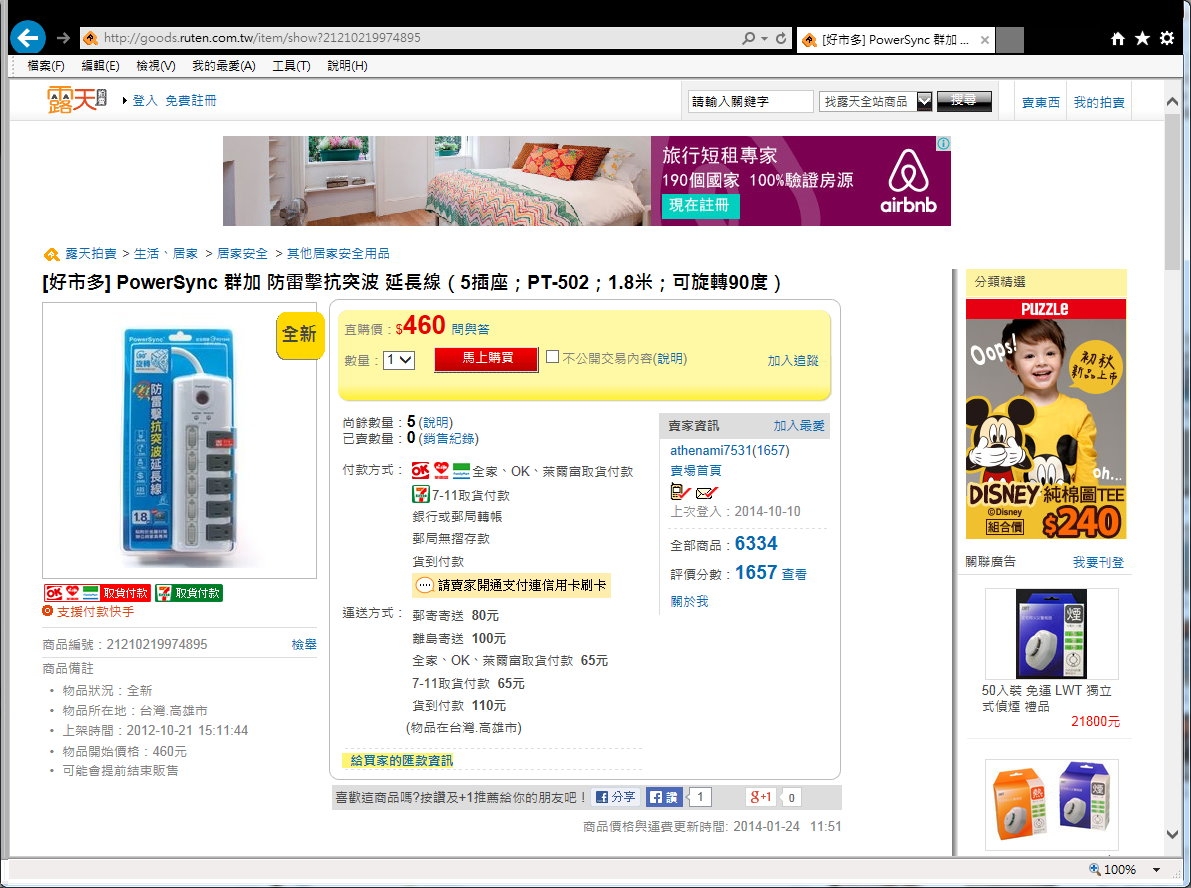Click the 馬上購買 buy now button
Image resolution: width=1191 pixels, height=888 pixels.
(x=486, y=359)
